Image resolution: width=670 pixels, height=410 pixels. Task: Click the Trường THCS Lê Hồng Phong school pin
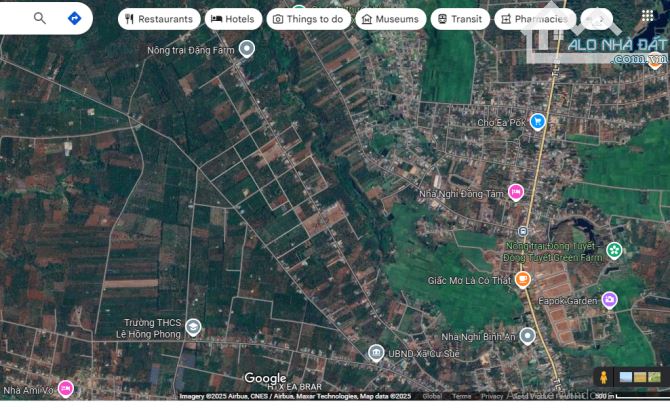click(x=193, y=327)
